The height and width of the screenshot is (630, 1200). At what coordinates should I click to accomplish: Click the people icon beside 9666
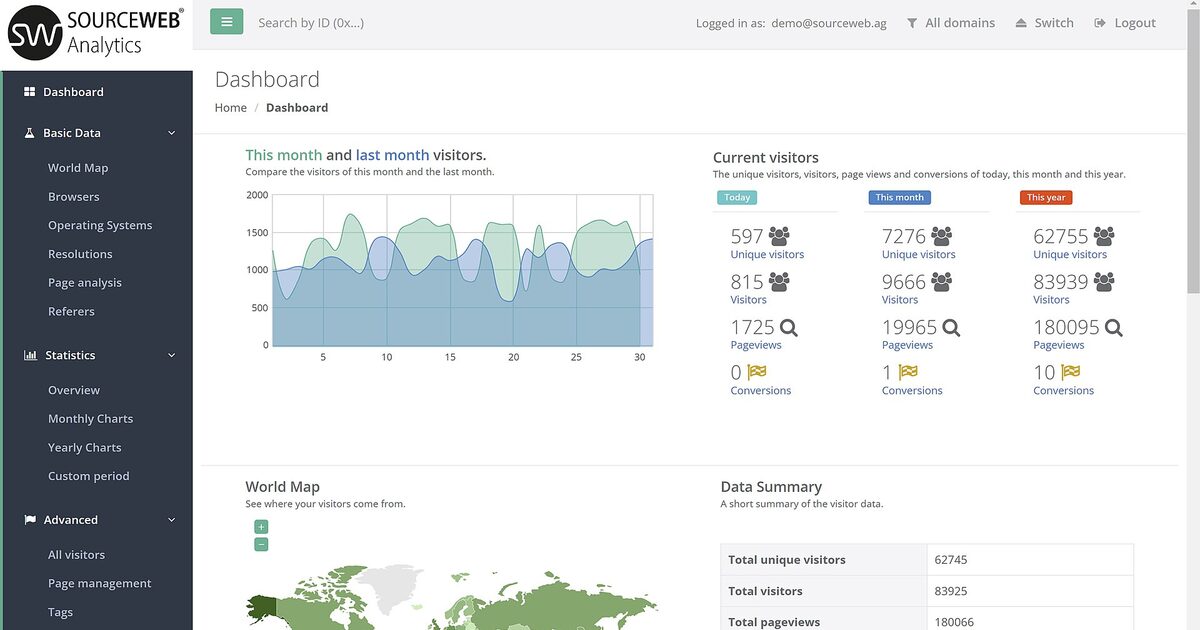click(x=942, y=282)
